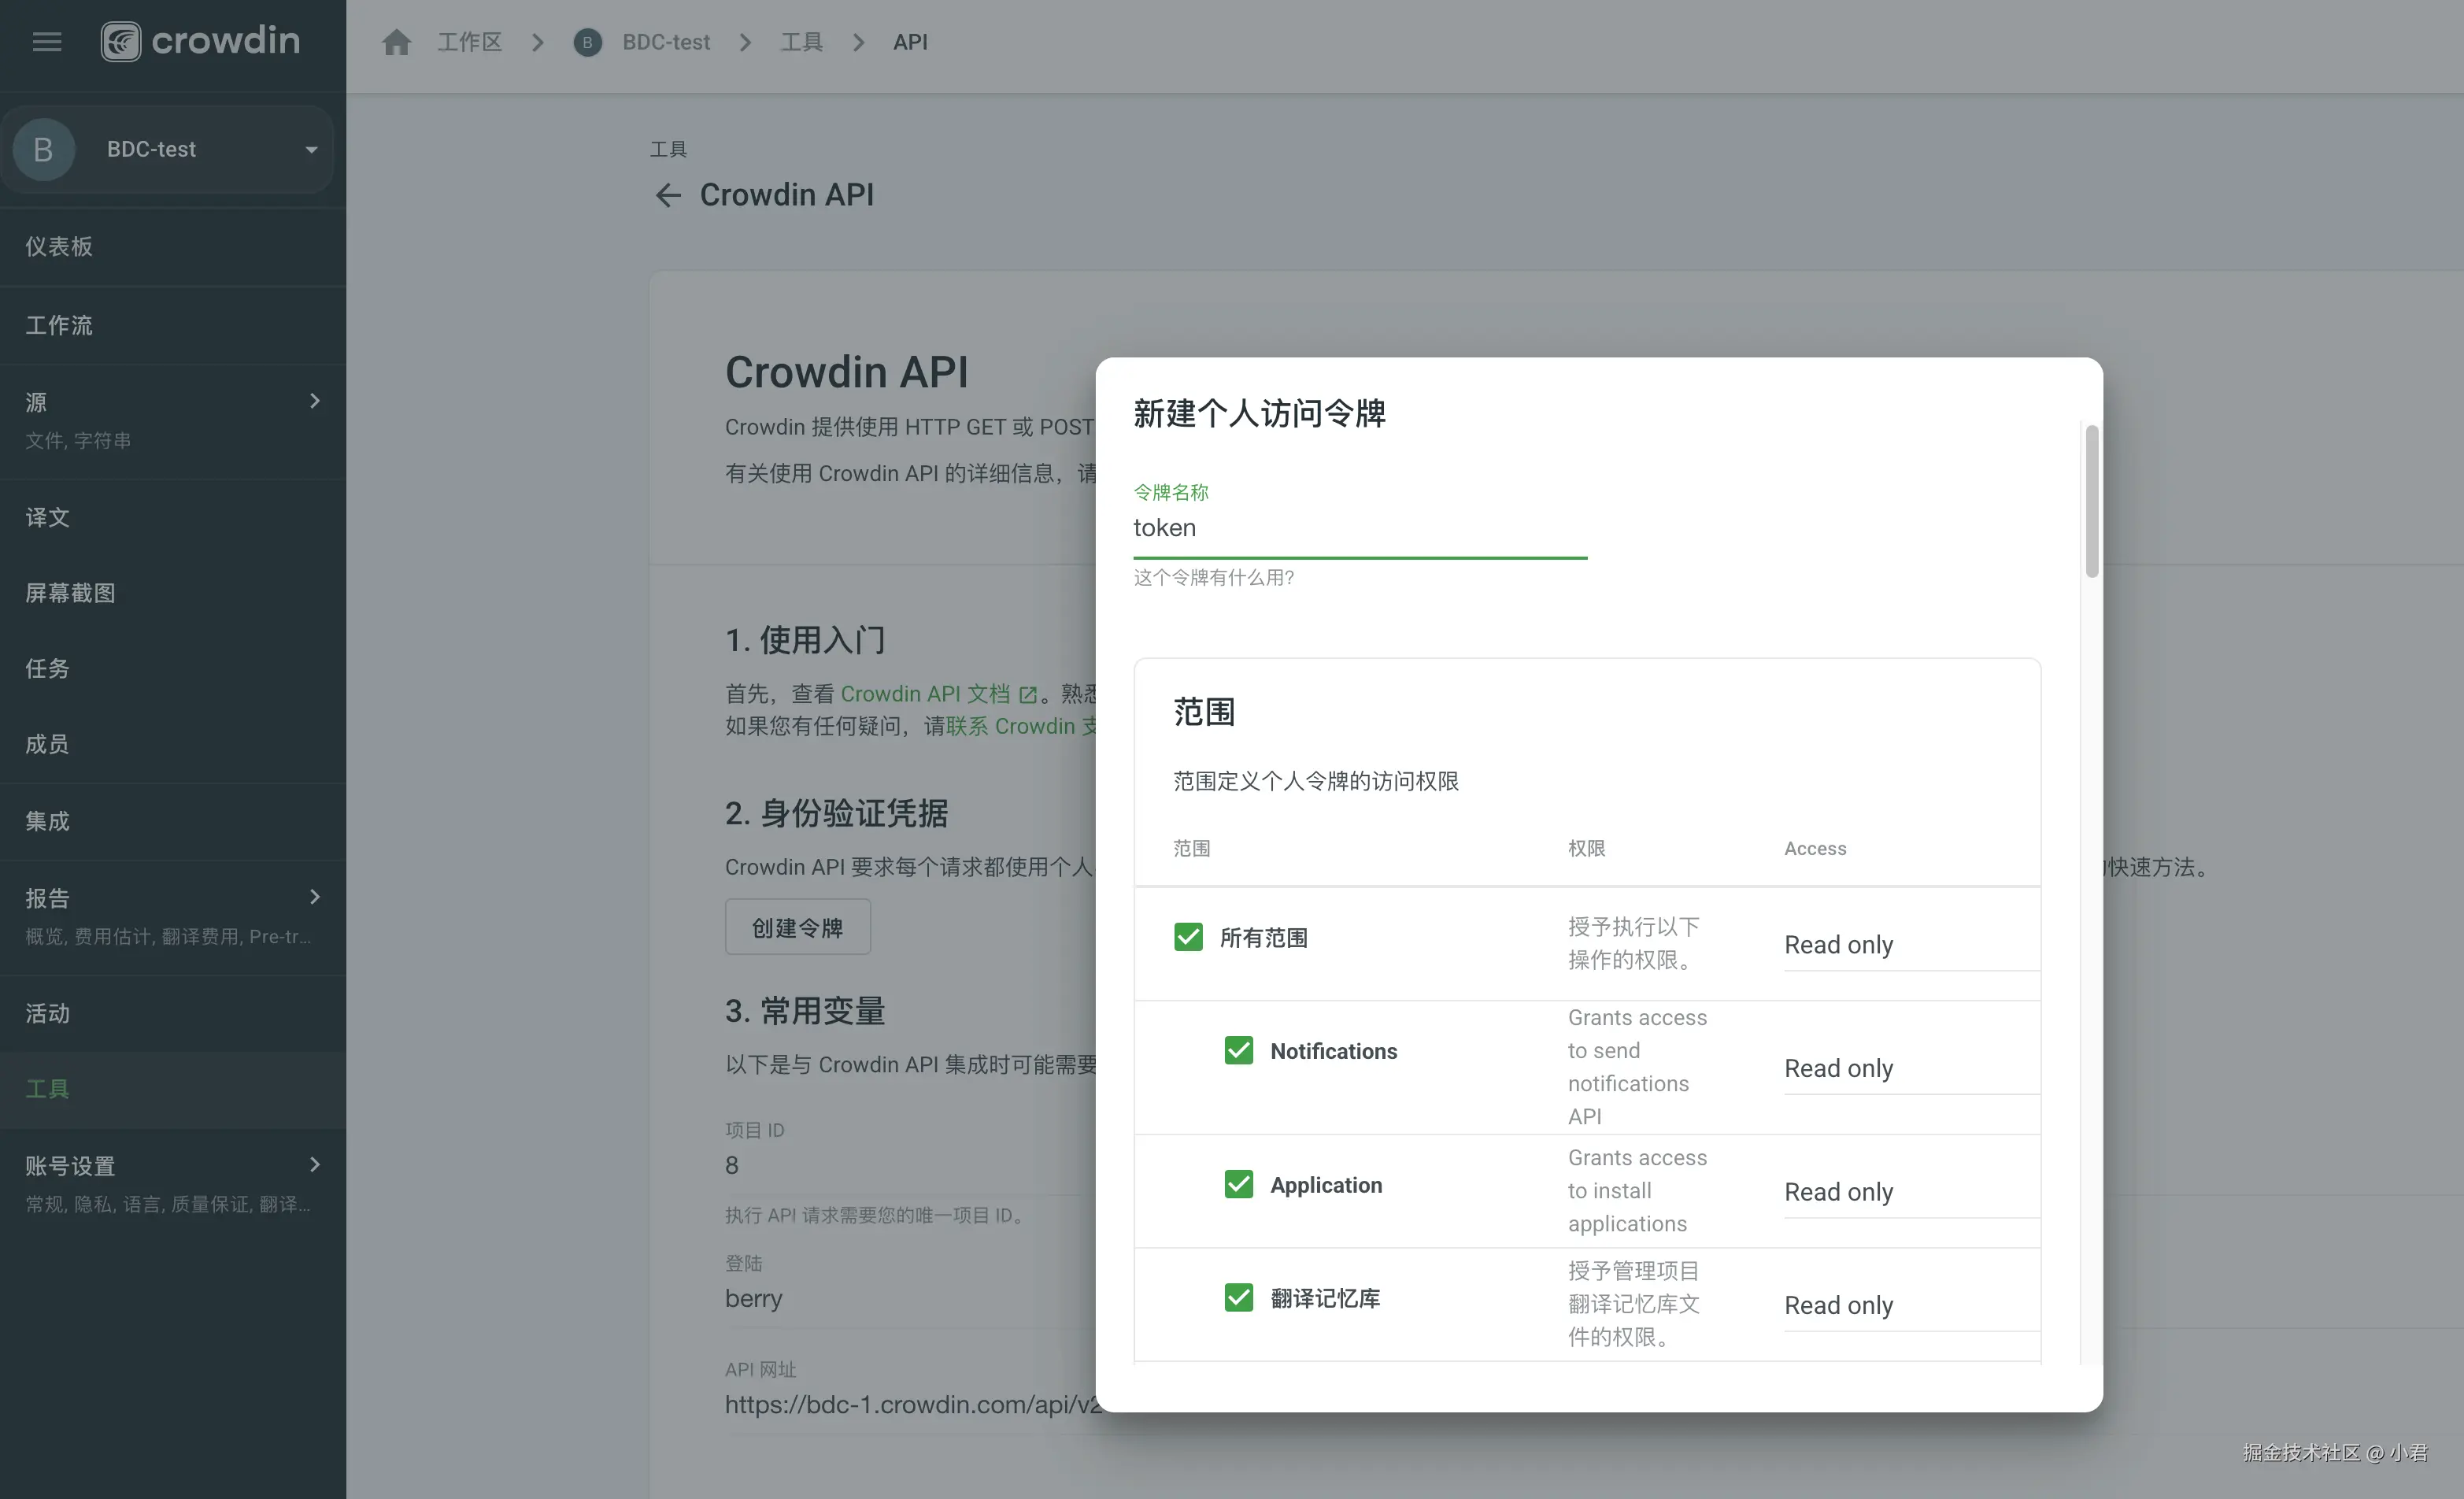The height and width of the screenshot is (1499, 2464).
Task: Uncheck the 所有范围 checkbox
Action: click(x=1188, y=937)
